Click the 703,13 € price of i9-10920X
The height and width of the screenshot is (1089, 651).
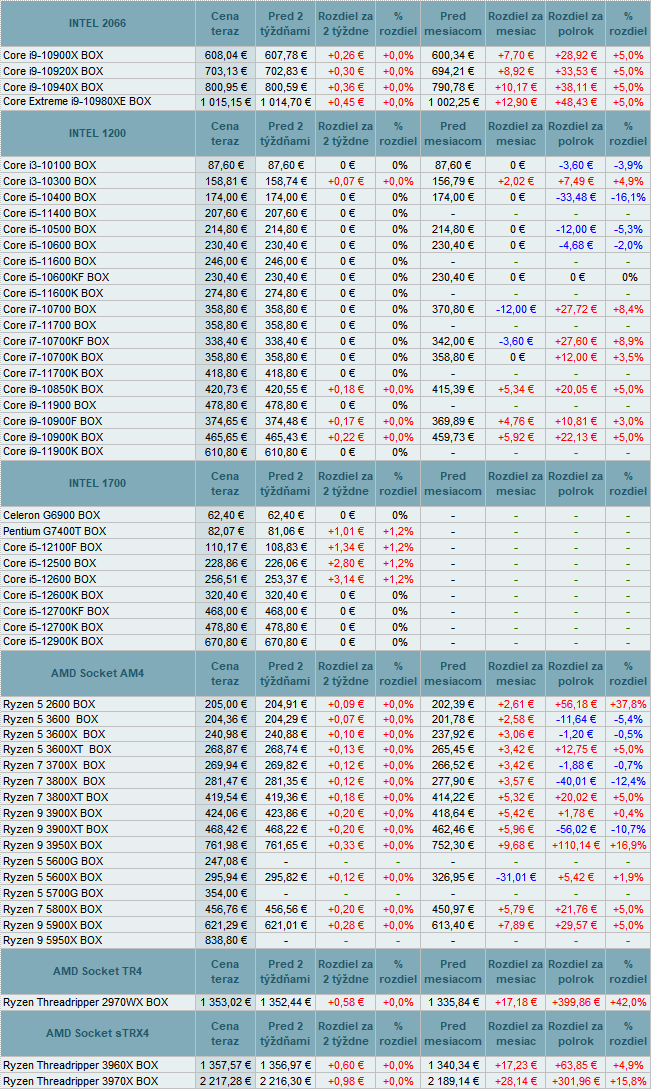tap(226, 71)
